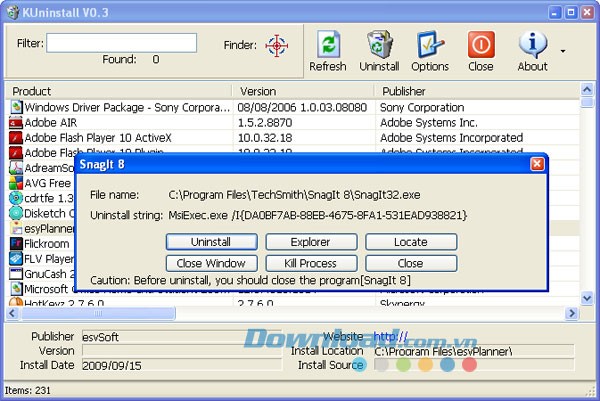Image resolution: width=600 pixels, height=401 pixels.
Task: Click the Close Window button in dialog
Action: tap(212, 264)
